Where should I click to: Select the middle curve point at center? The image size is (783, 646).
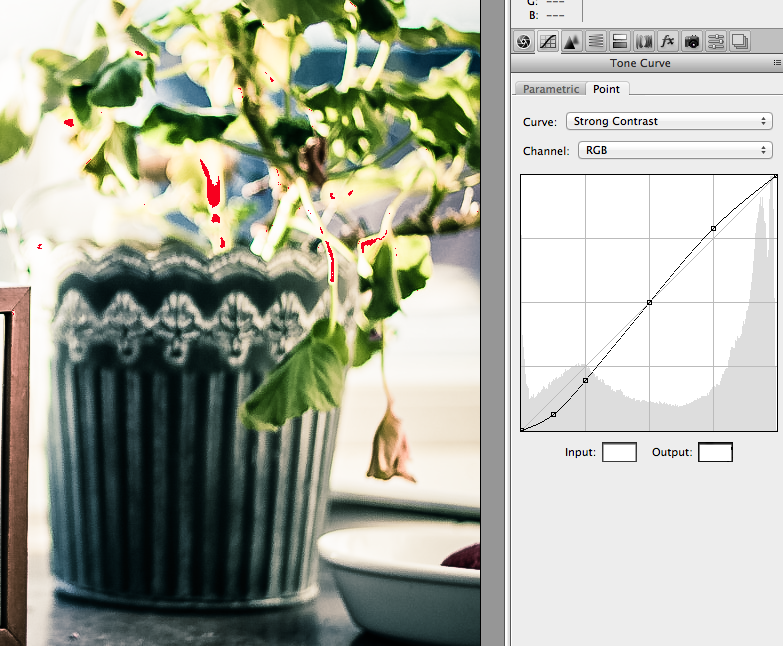(650, 303)
